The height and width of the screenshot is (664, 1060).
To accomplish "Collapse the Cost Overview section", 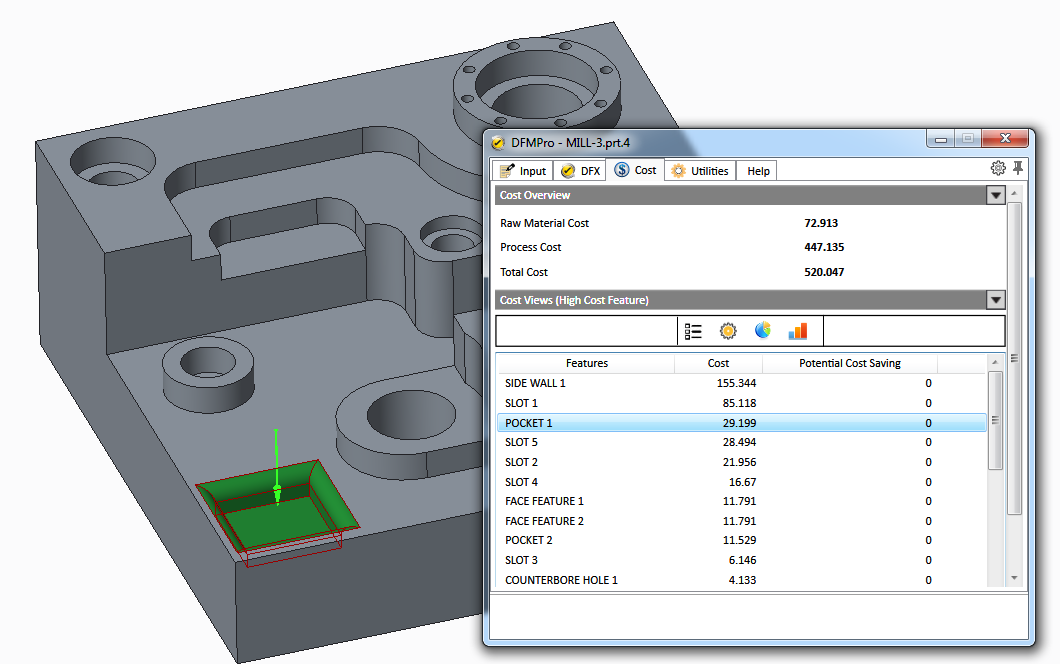I will point(995,195).
